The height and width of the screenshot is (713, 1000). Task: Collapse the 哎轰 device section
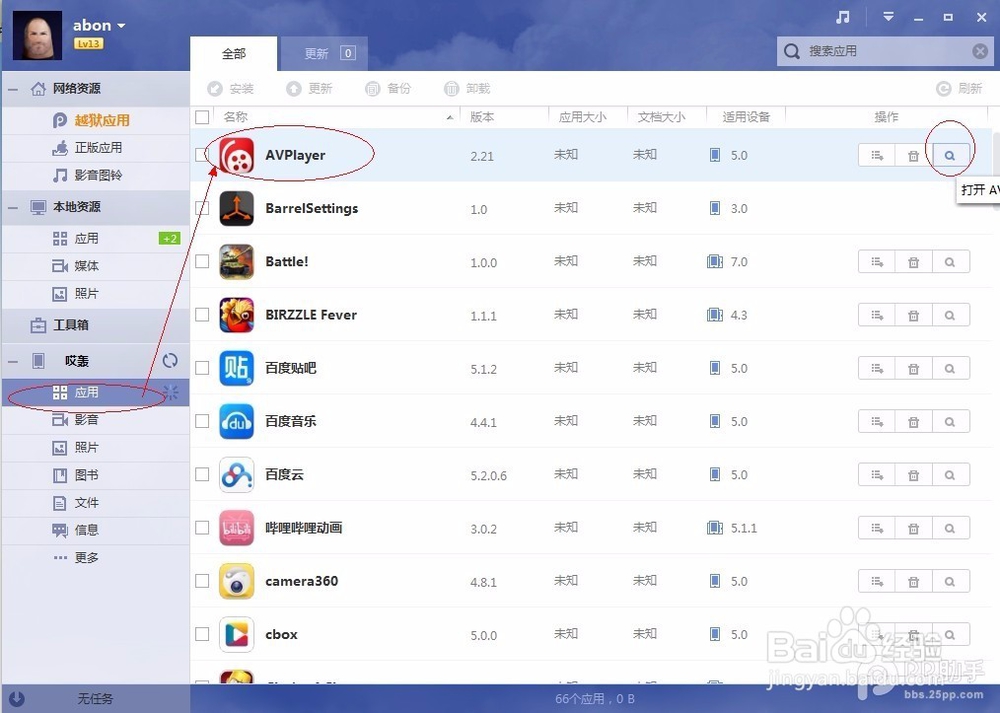click(13, 361)
